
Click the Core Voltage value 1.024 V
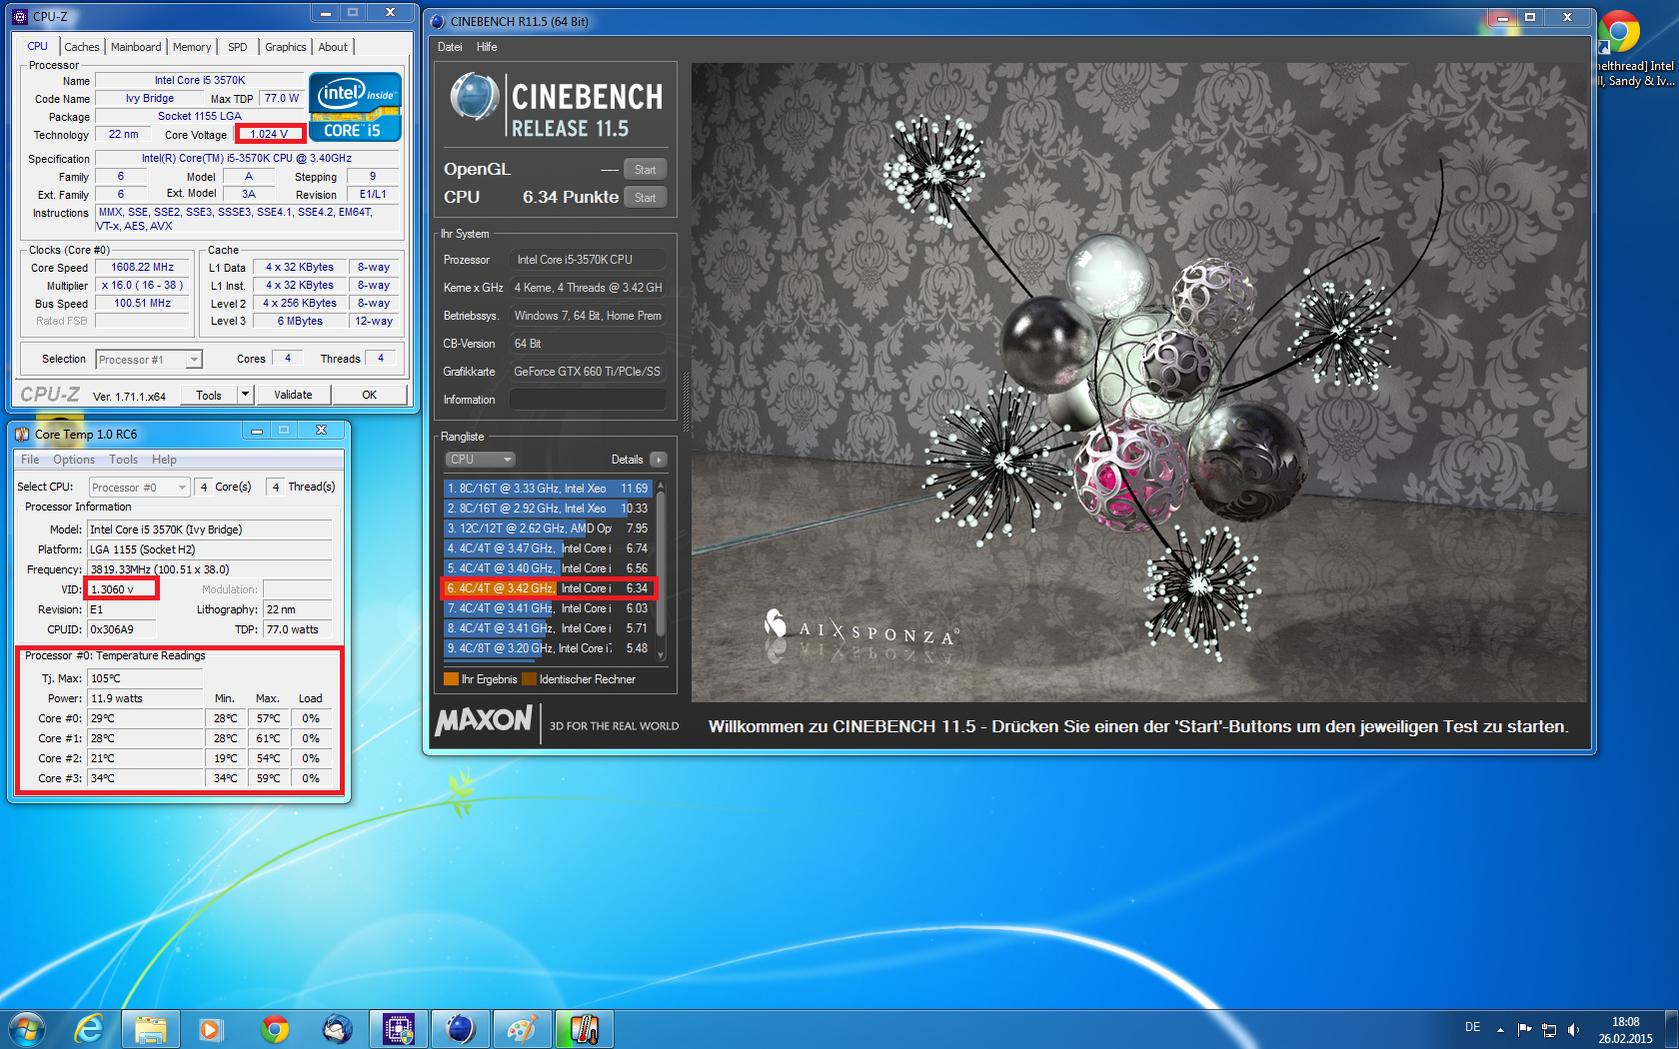tap(269, 134)
